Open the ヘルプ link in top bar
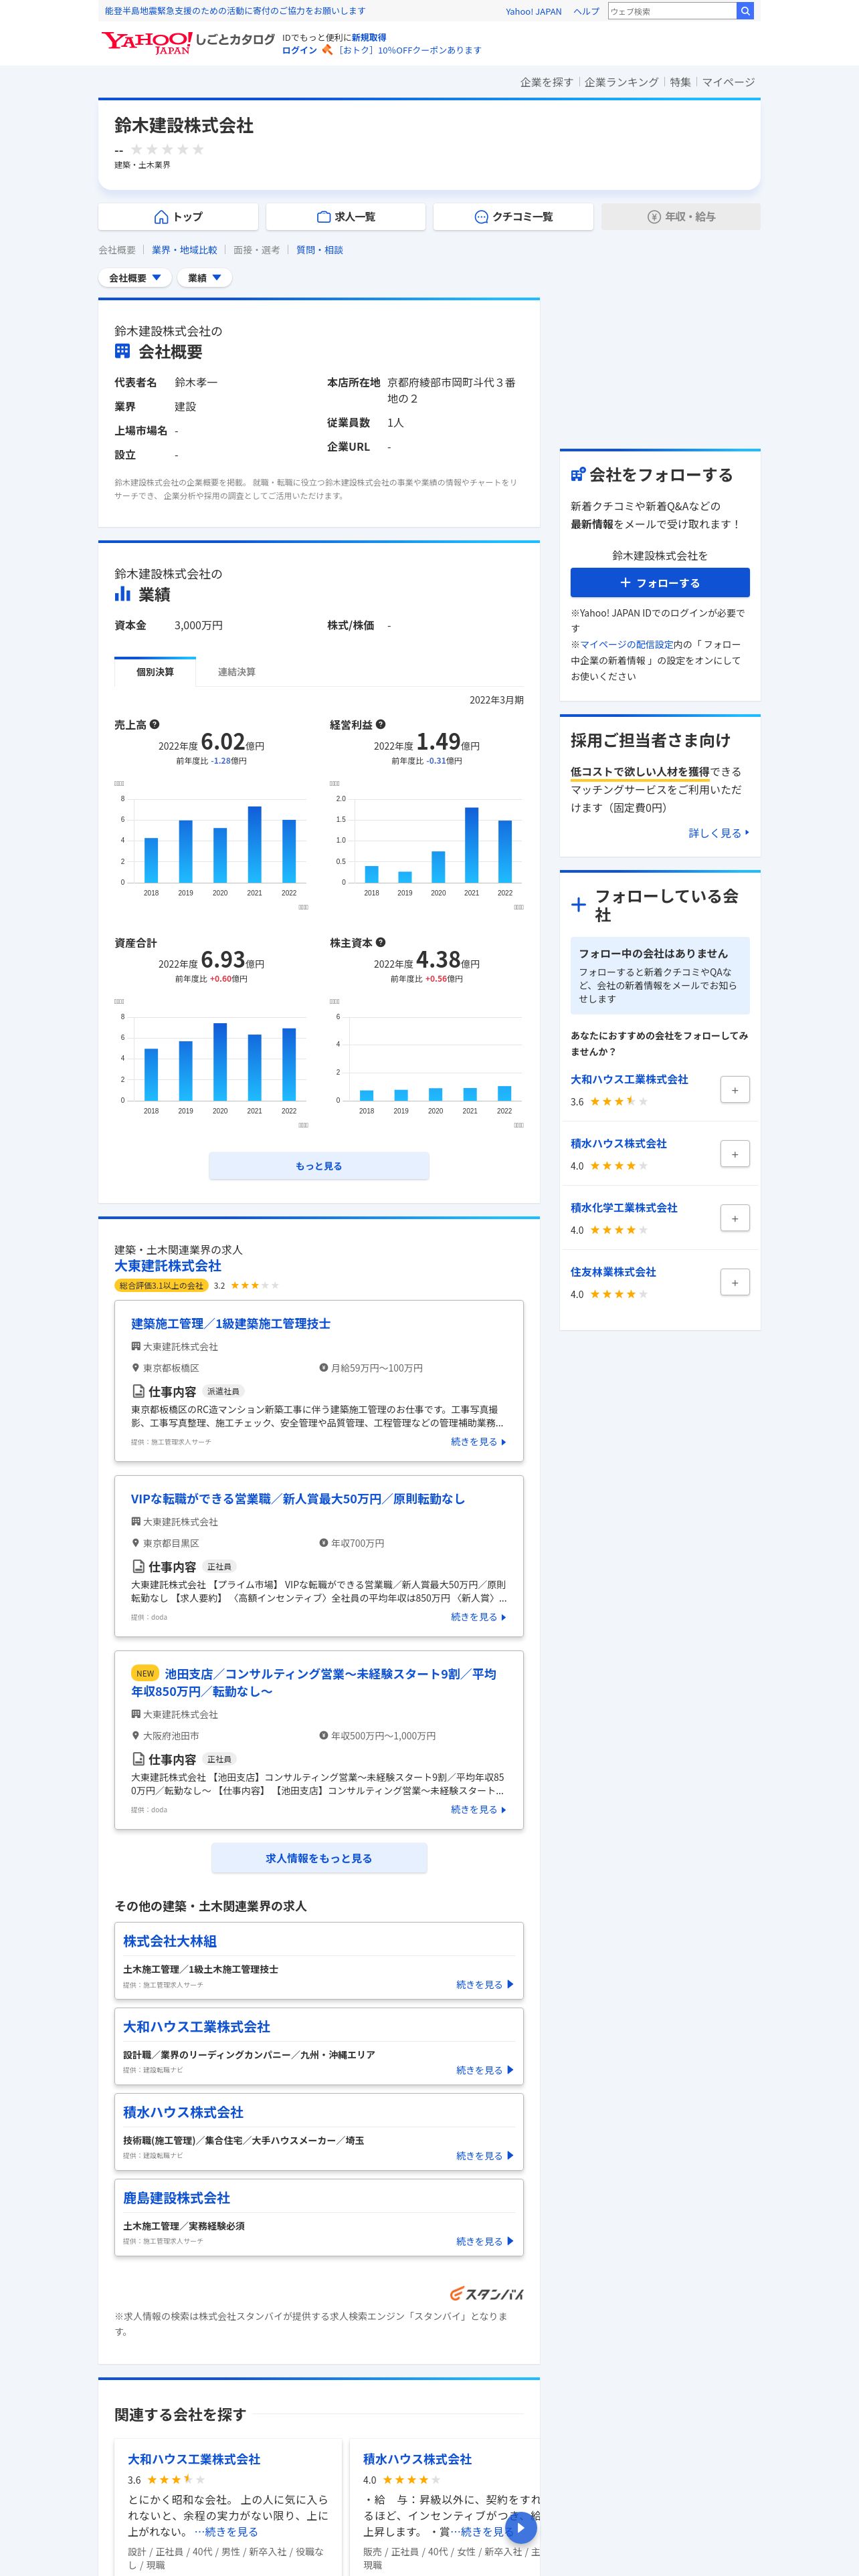Screen dimensions: 859x2576 tap(587, 12)
